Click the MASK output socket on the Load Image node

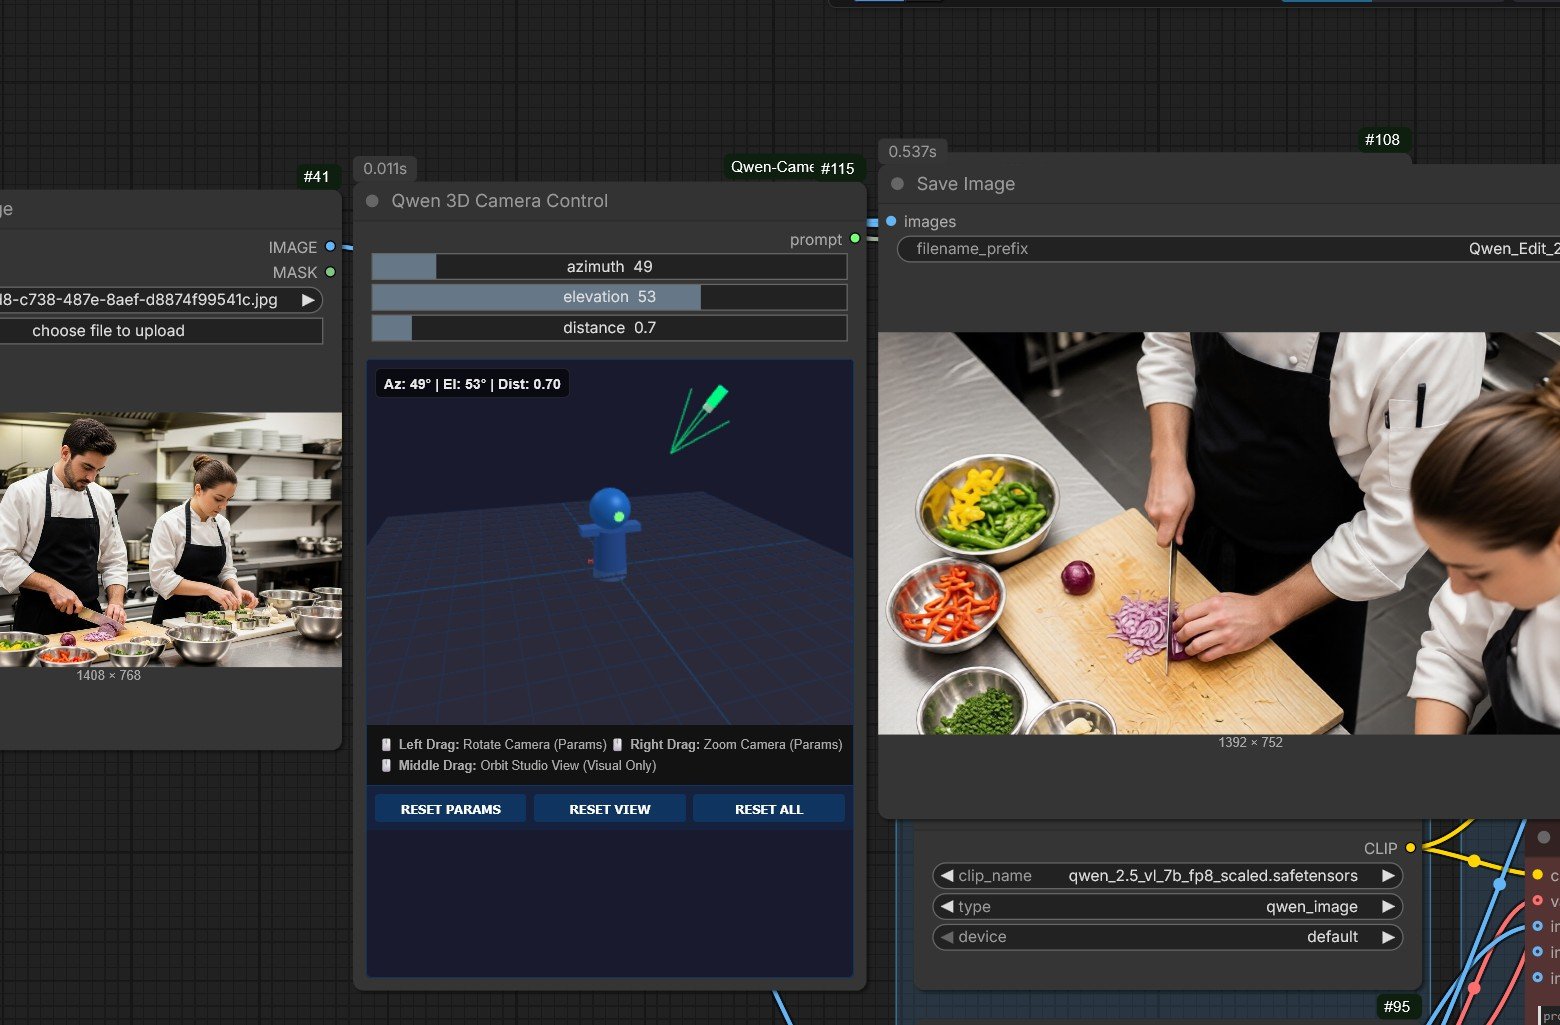tap(330, 272)
